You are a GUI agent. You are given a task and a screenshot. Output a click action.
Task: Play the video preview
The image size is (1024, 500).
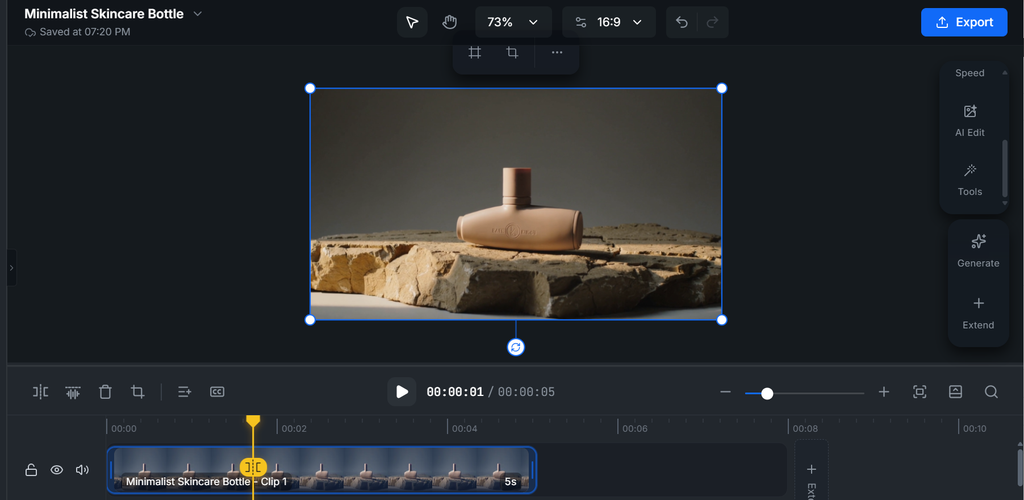[x=402, y=392]
